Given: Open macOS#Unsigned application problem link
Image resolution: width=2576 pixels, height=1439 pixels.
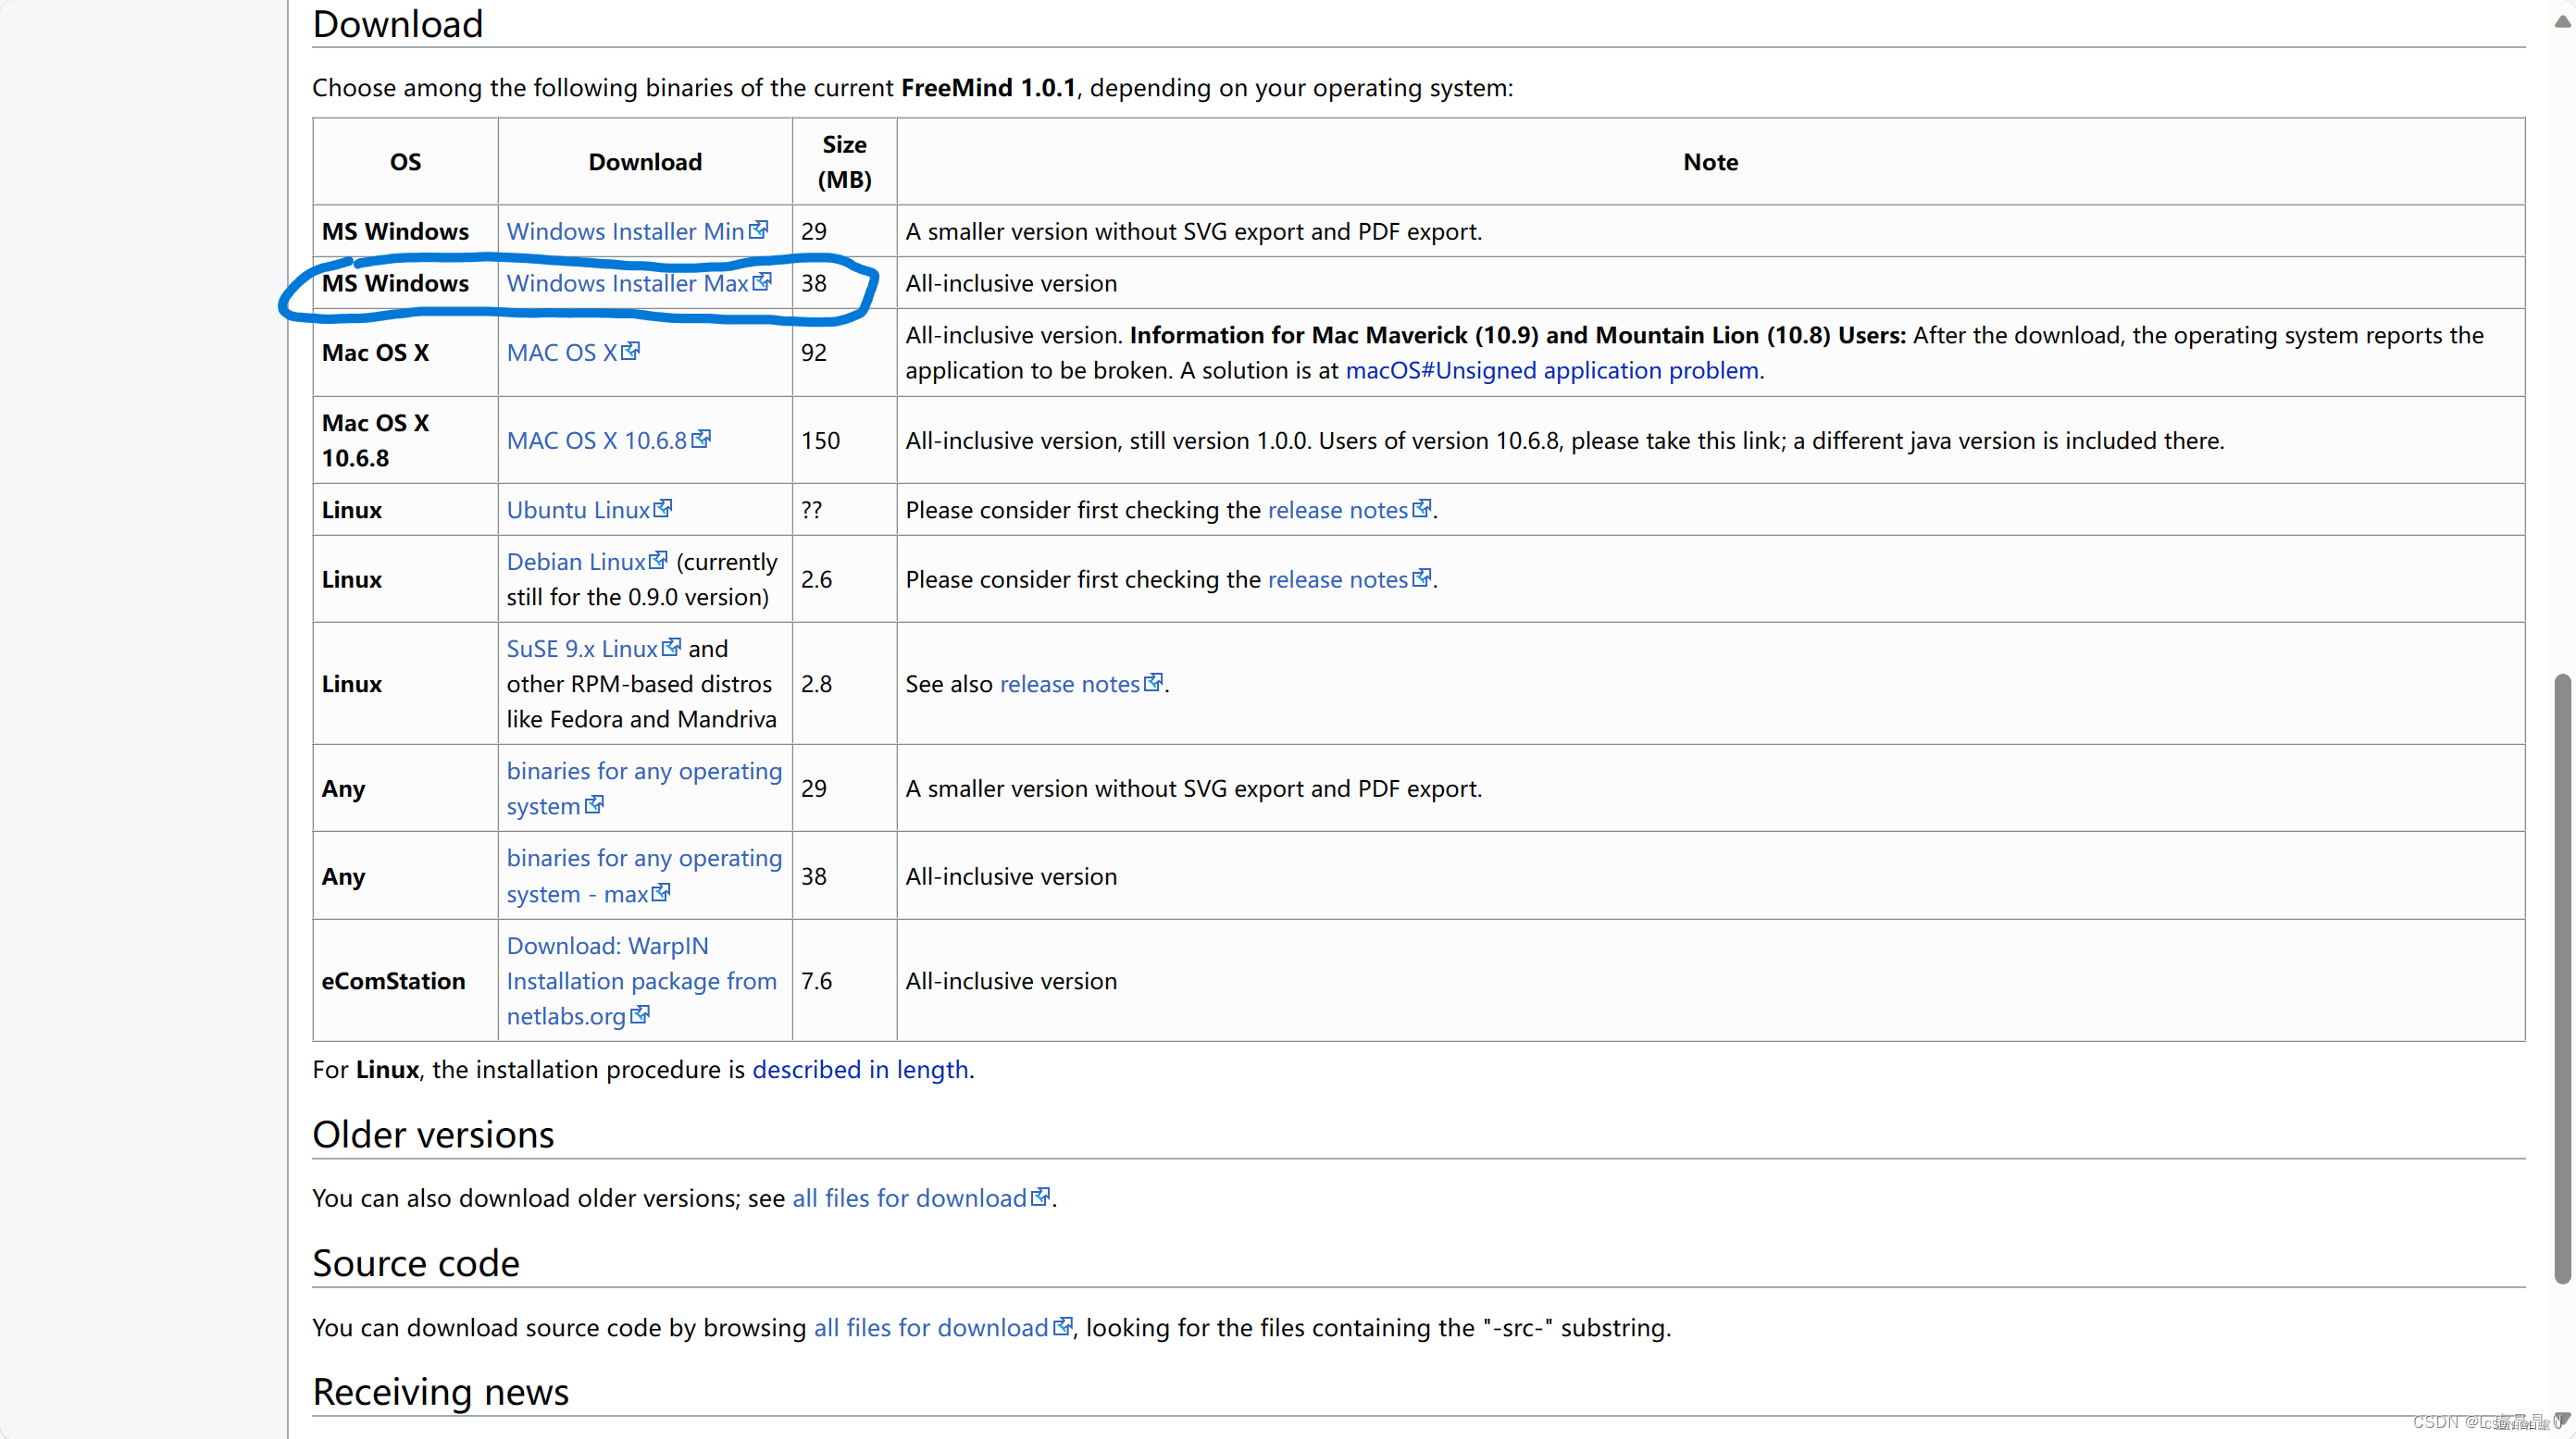Looking at the screenshot, I should click(x=1551, y=370).
